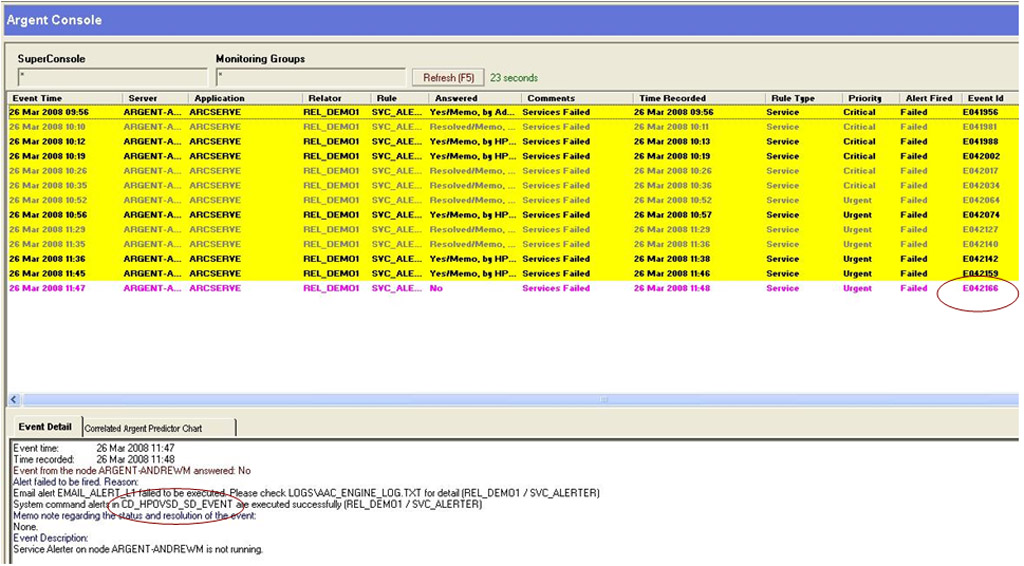Image resolution: width=1024 pixels, height=566 pixels.
Task: Click the Monitoring Groups filter field
Action: (309, 75)
